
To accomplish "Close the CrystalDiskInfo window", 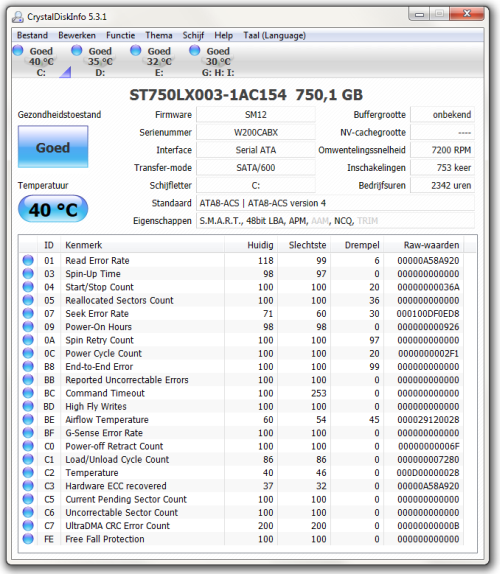I will click(x=467, y=14).
